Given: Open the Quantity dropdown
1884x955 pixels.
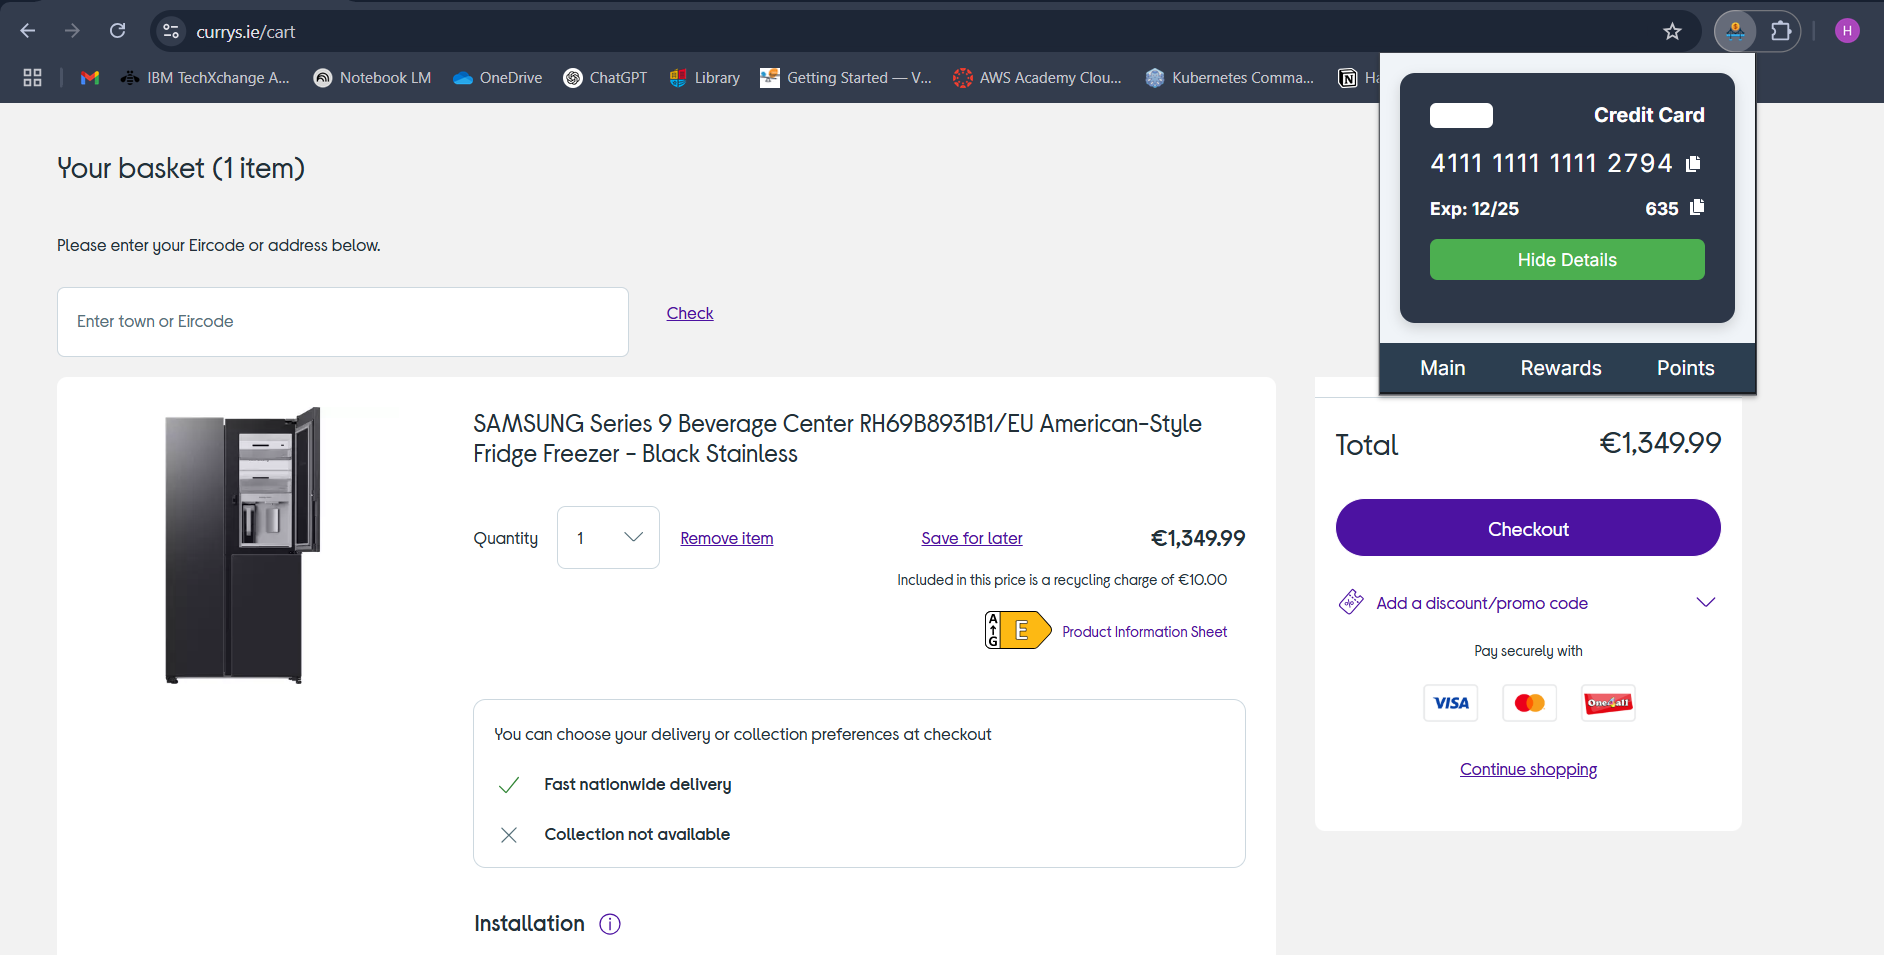Looking at the screenshot, I should [608, 538].
